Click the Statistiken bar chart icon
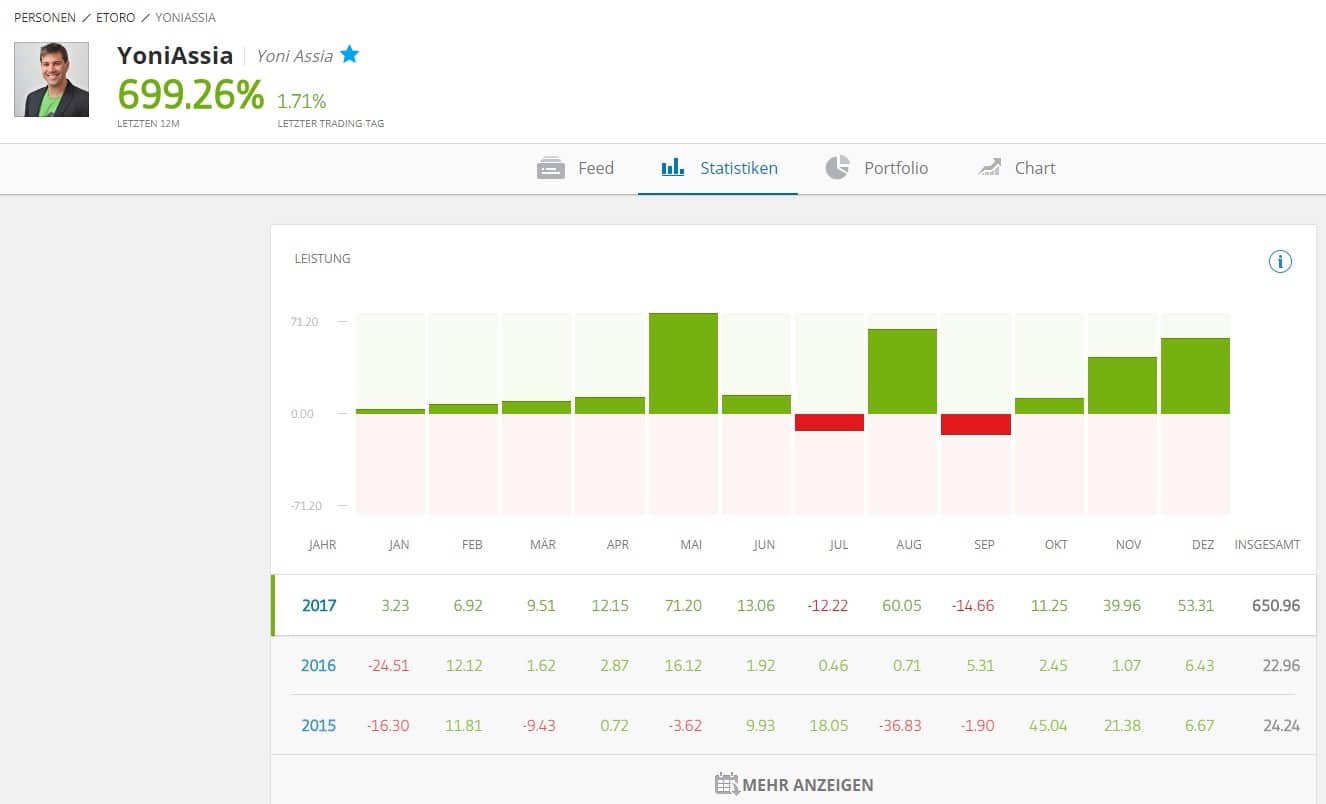This screenshot has width=1326, height=804. (x=673, y=168)
